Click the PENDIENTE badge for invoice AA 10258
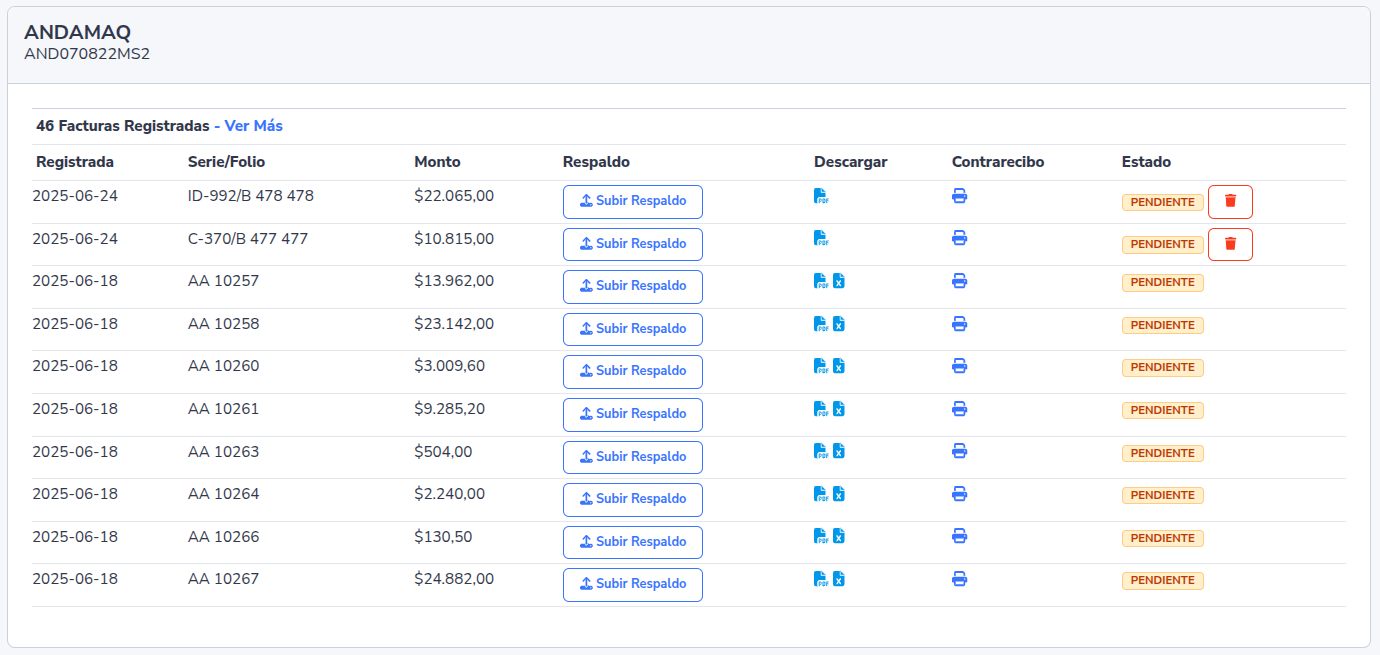This screenshot has height=655, width=1380. tap(1162, 325)
